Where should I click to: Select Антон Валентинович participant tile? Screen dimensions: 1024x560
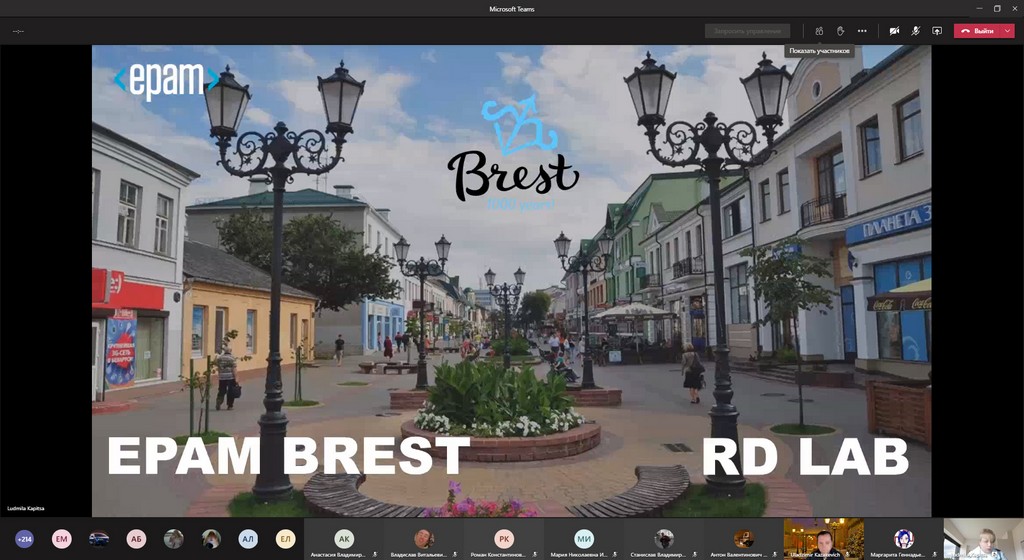743,539
